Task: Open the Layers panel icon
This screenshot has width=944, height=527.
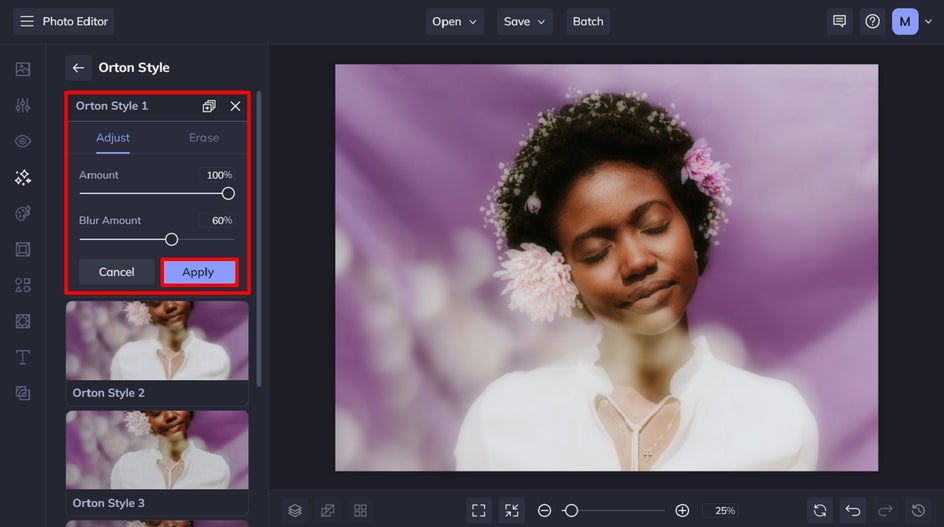Action: click(295, 511)
